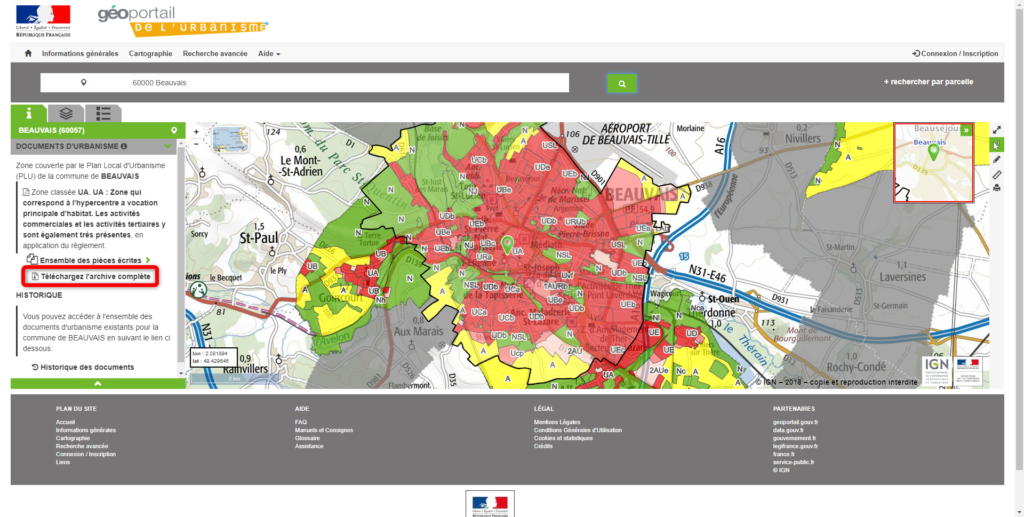Viewport: 1024px width, 517px height.
Task: Locate commune with the pin next to BEAUVAIS (60057)
Action: tap(174, 131)
